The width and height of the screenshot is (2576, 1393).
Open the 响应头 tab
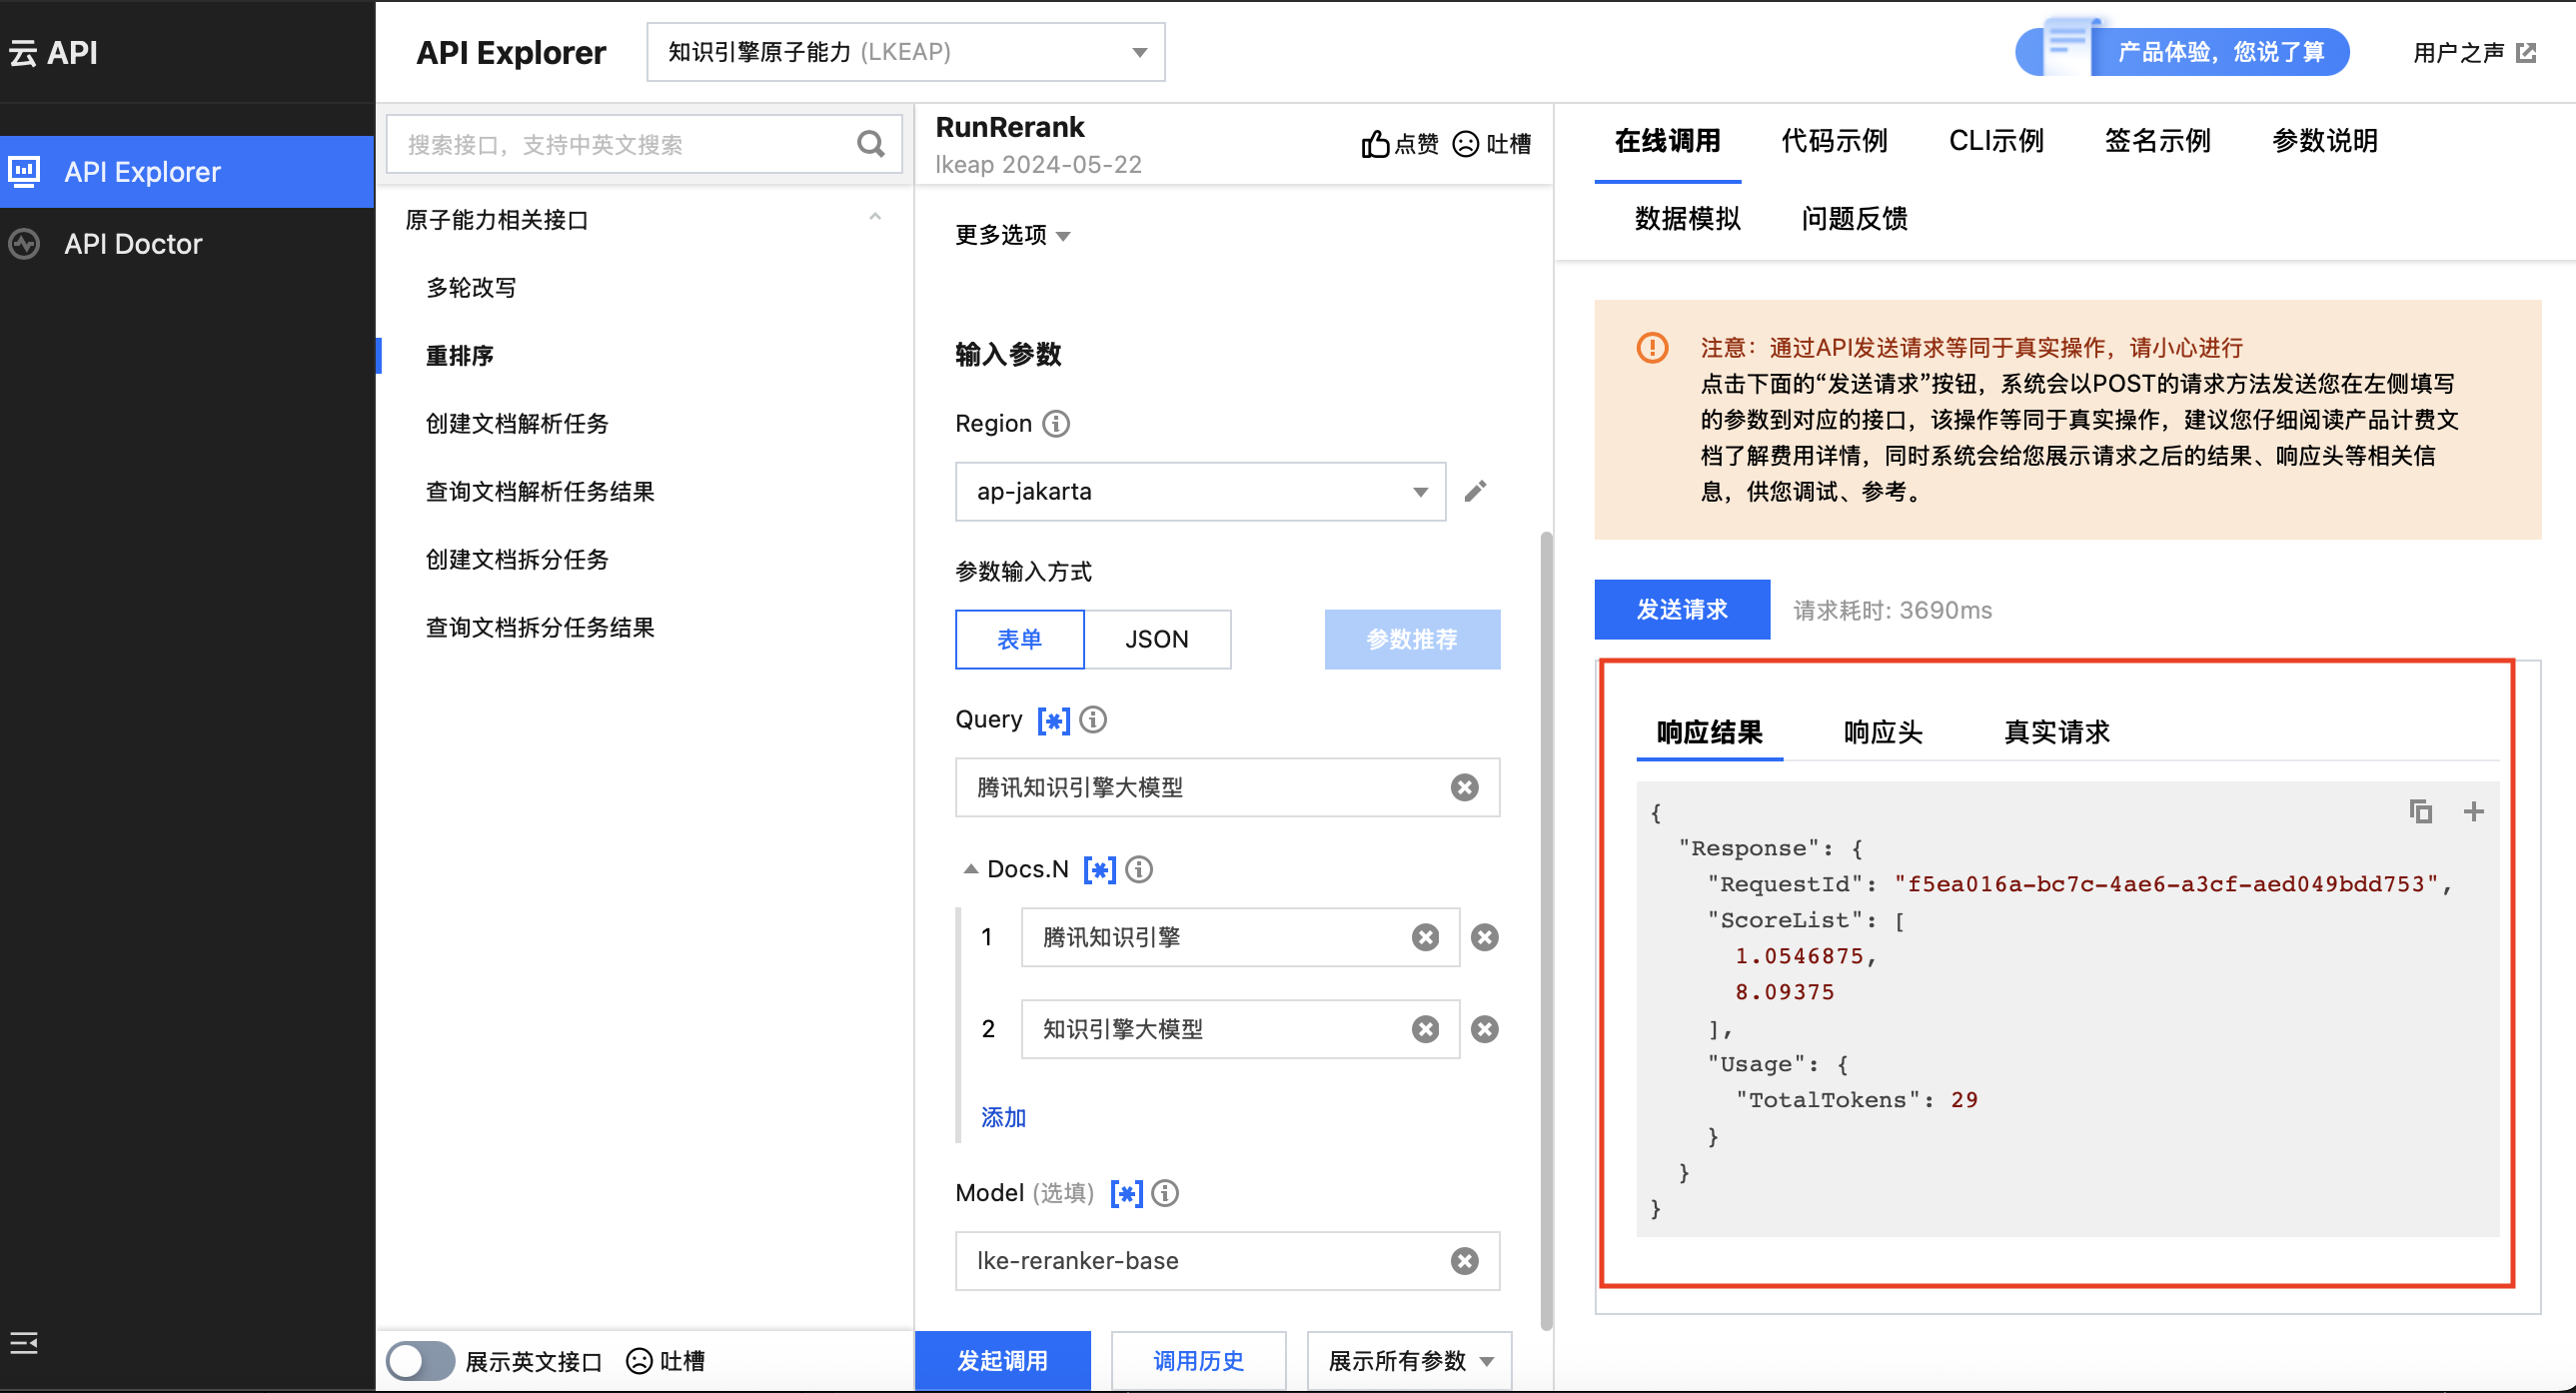coord(1883,732)
